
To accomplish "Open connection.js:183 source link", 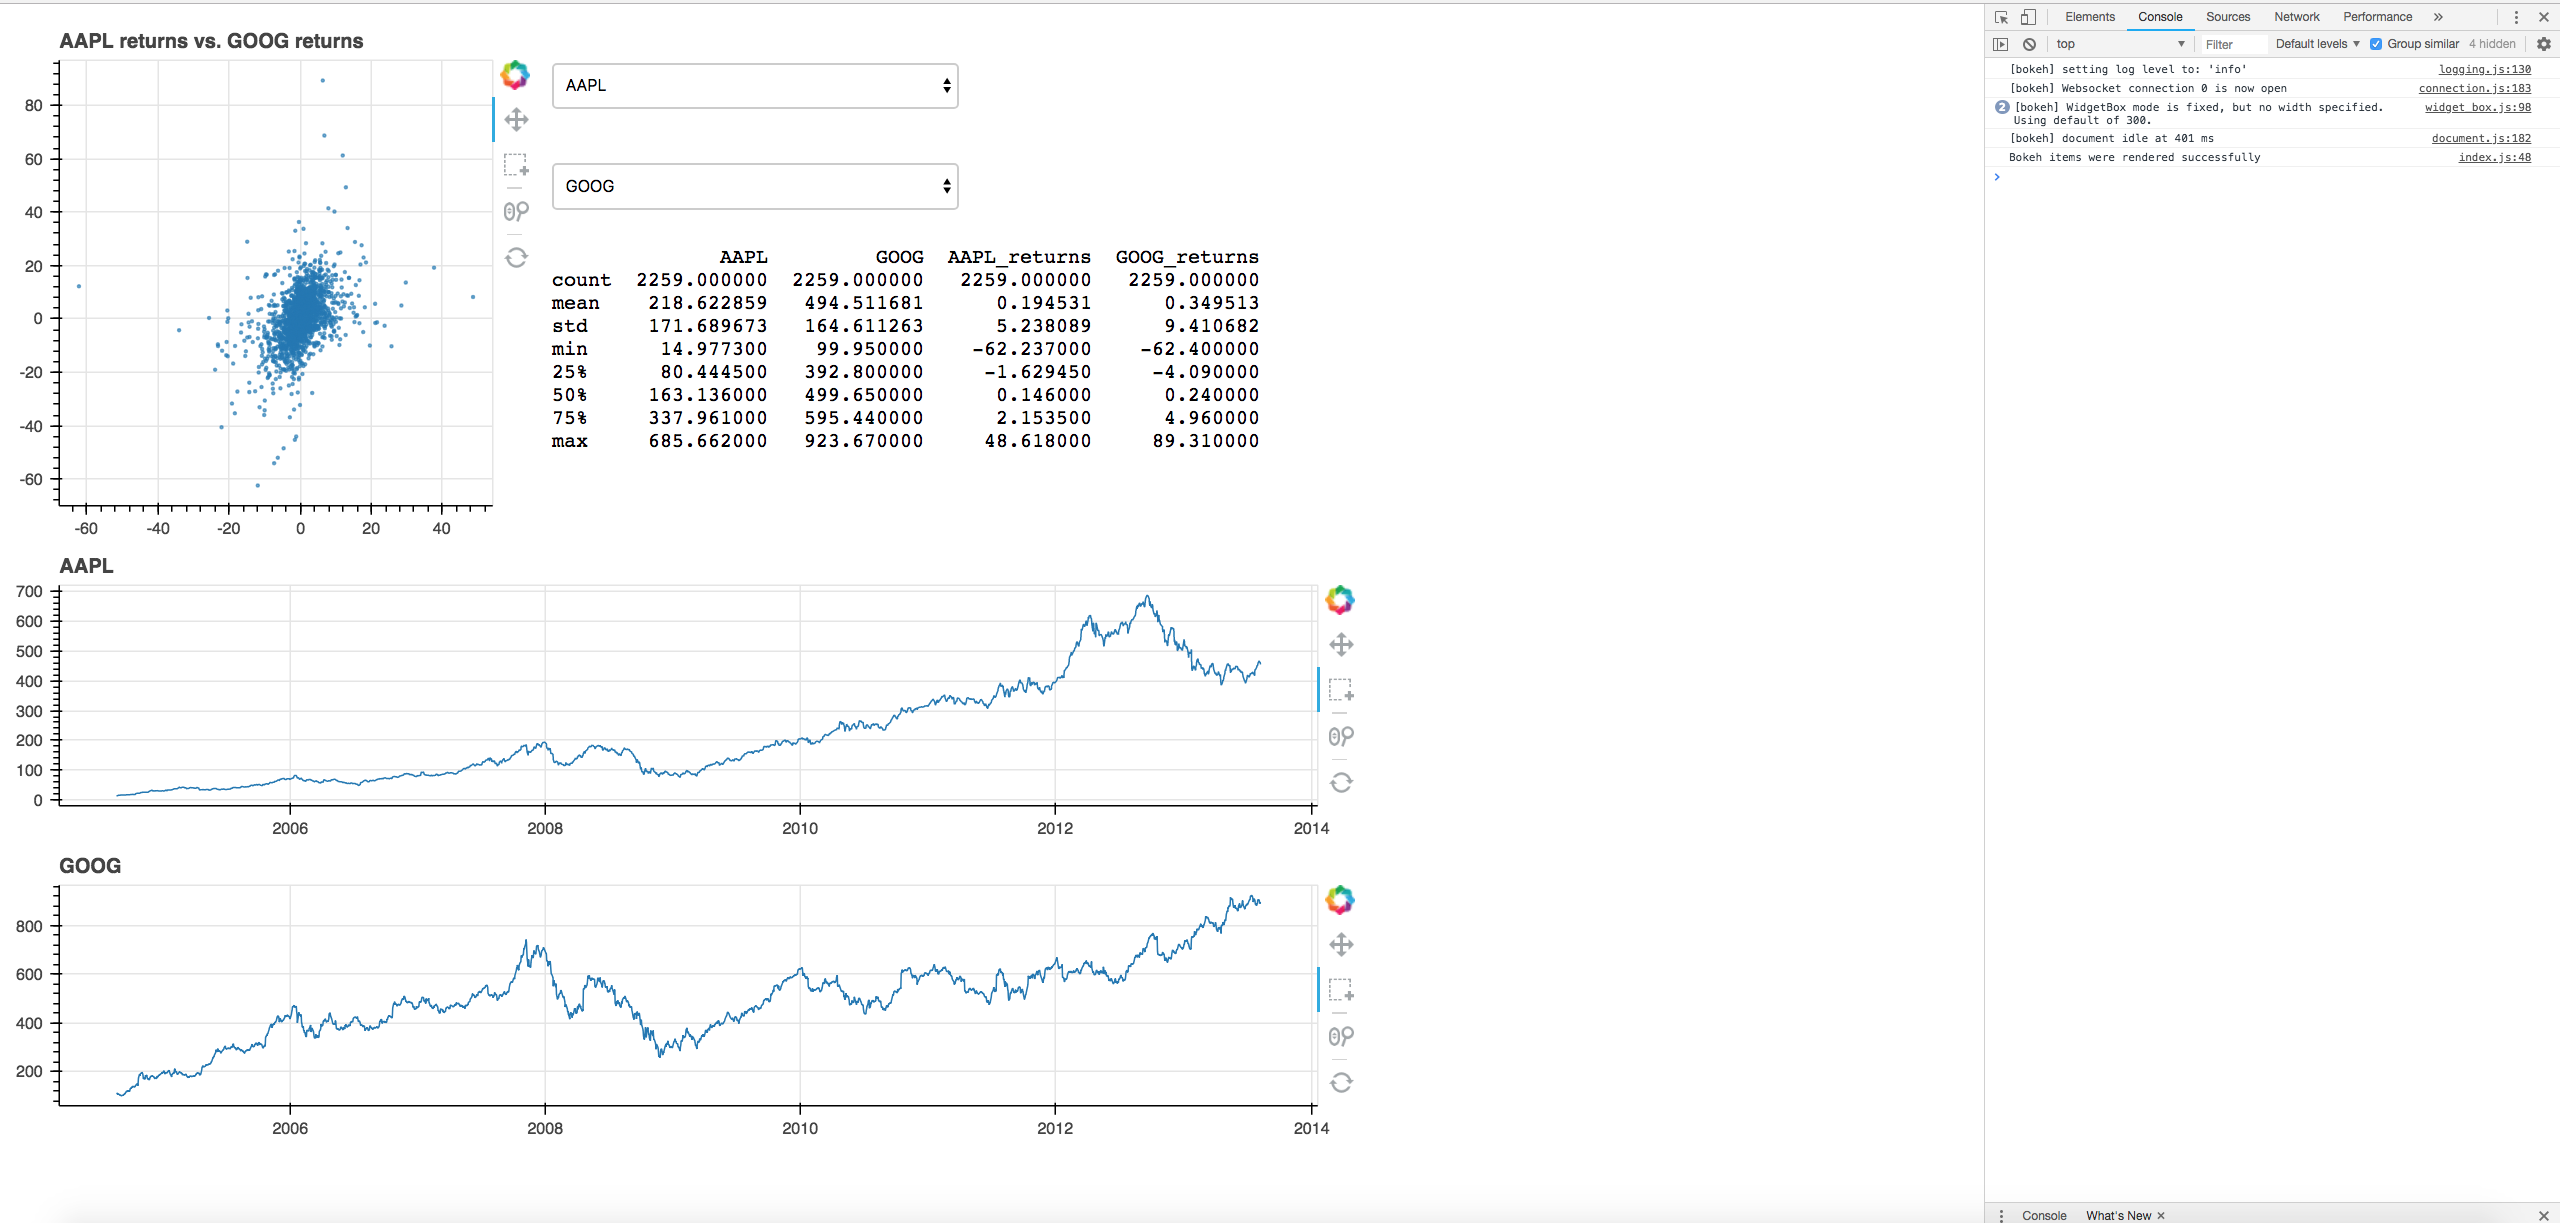I will [2474, 88].
